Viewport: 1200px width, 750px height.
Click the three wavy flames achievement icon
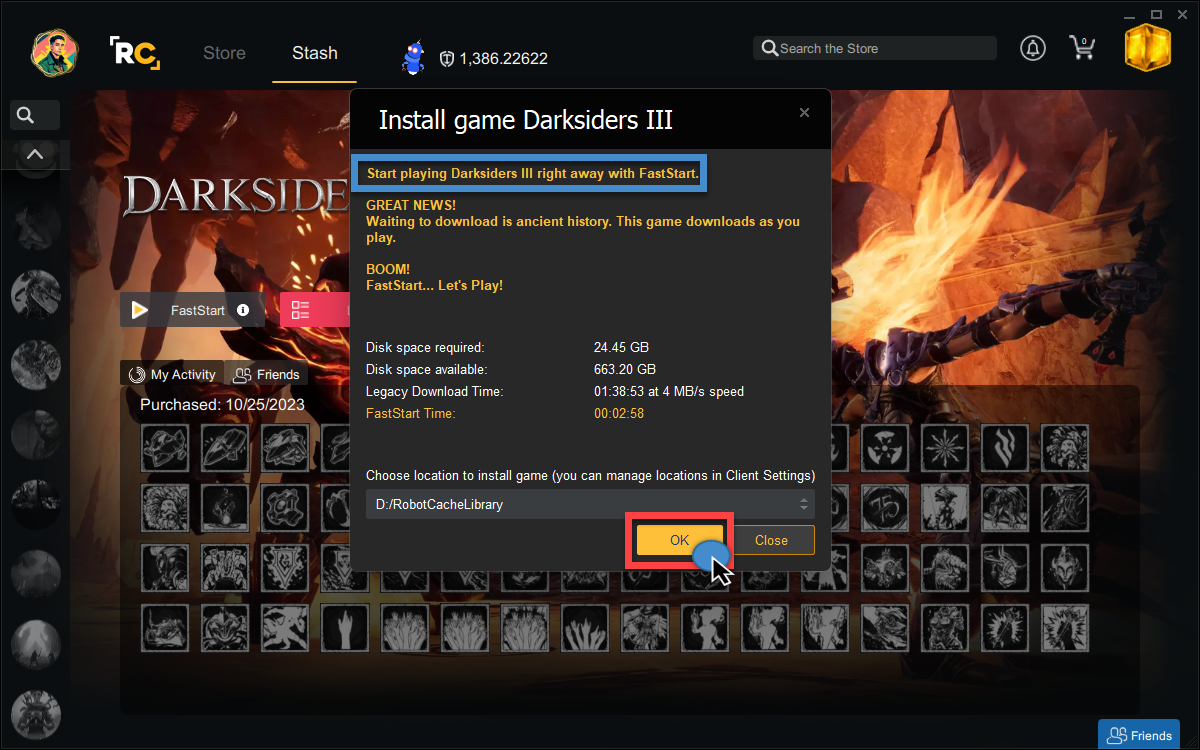[x=1005, y=447]
